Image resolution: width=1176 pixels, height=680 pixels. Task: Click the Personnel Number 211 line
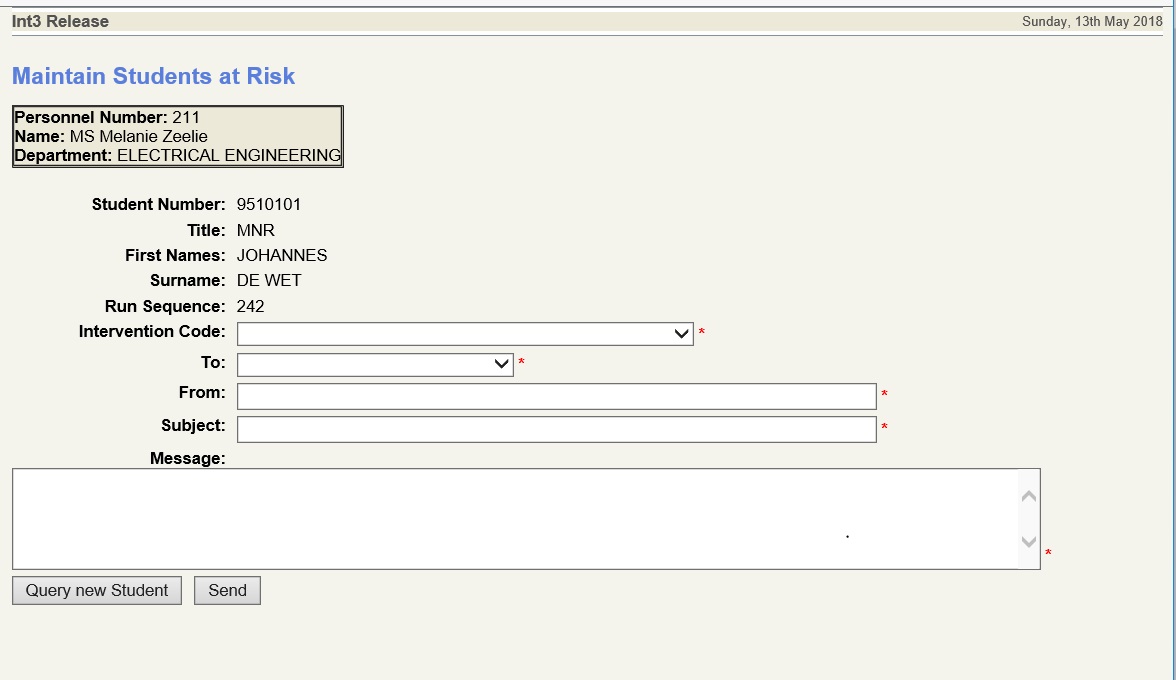[x=107, y=117]
